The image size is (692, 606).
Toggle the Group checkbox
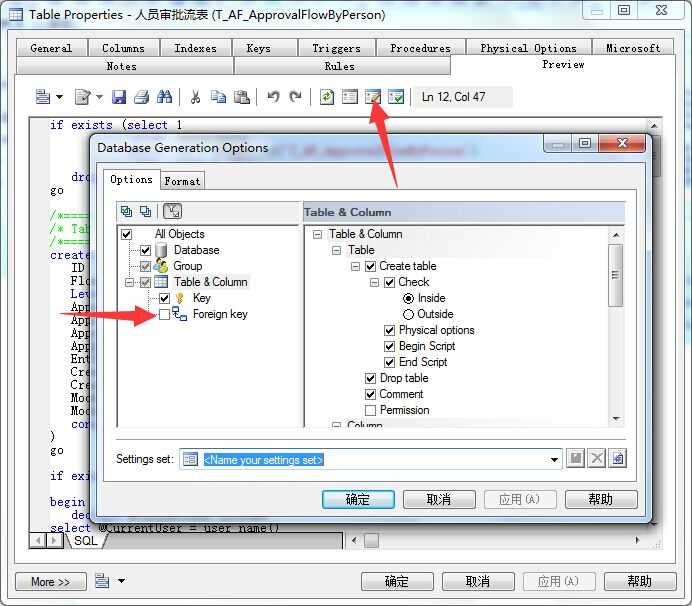(x=146, y=266)
